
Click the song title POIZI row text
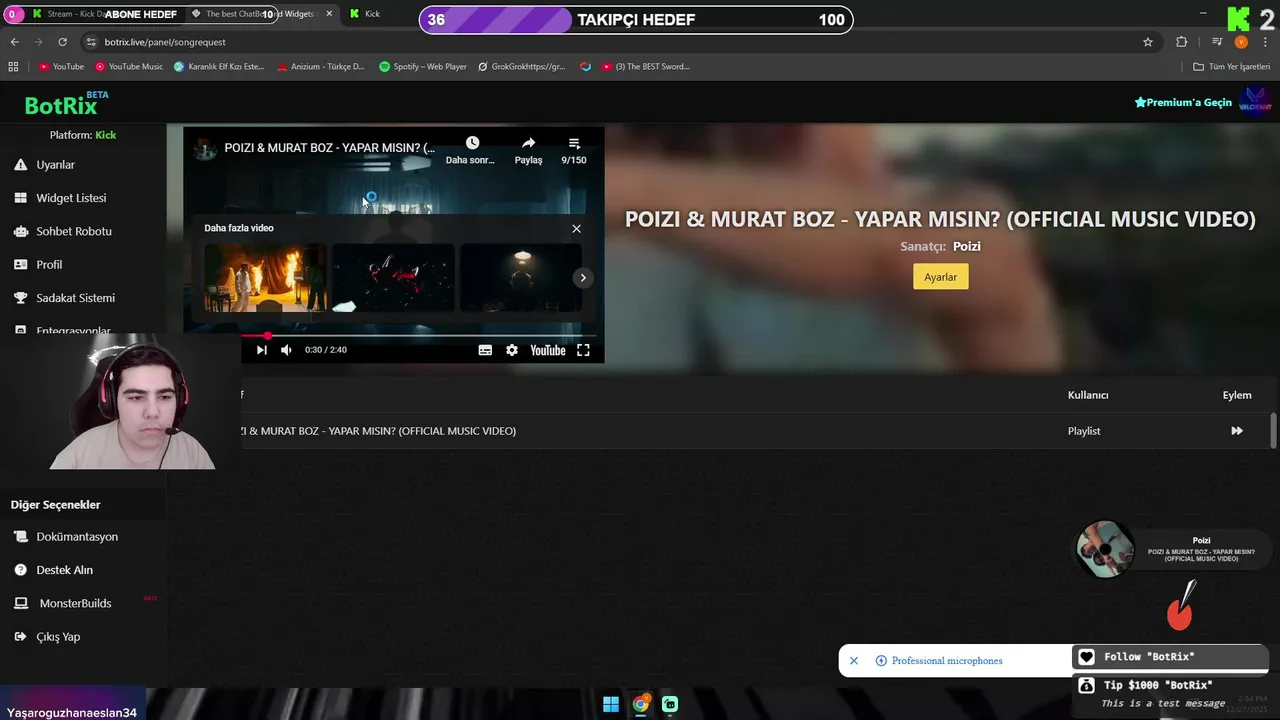tap(378, 431)
